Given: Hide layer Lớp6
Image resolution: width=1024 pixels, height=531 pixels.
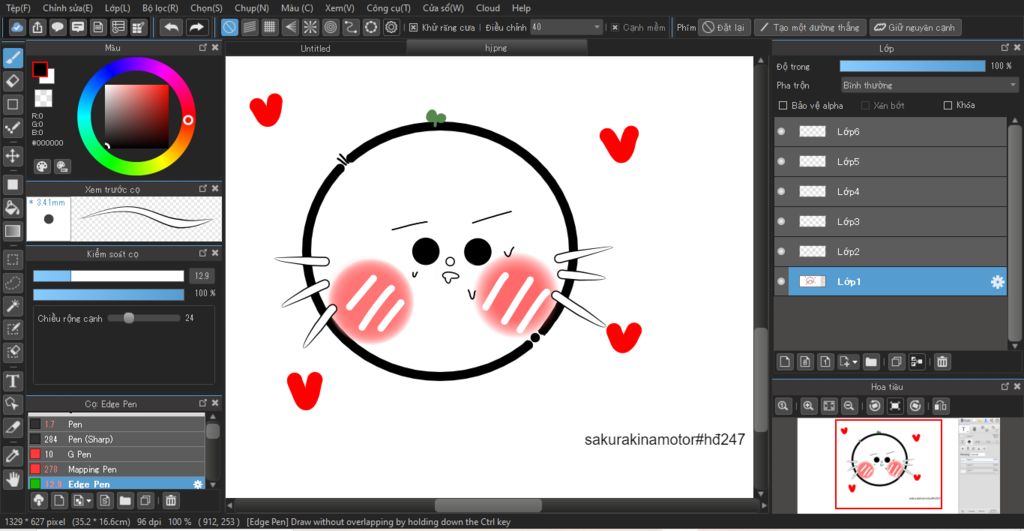Looking at the screenshot, I should coord(781,132).
